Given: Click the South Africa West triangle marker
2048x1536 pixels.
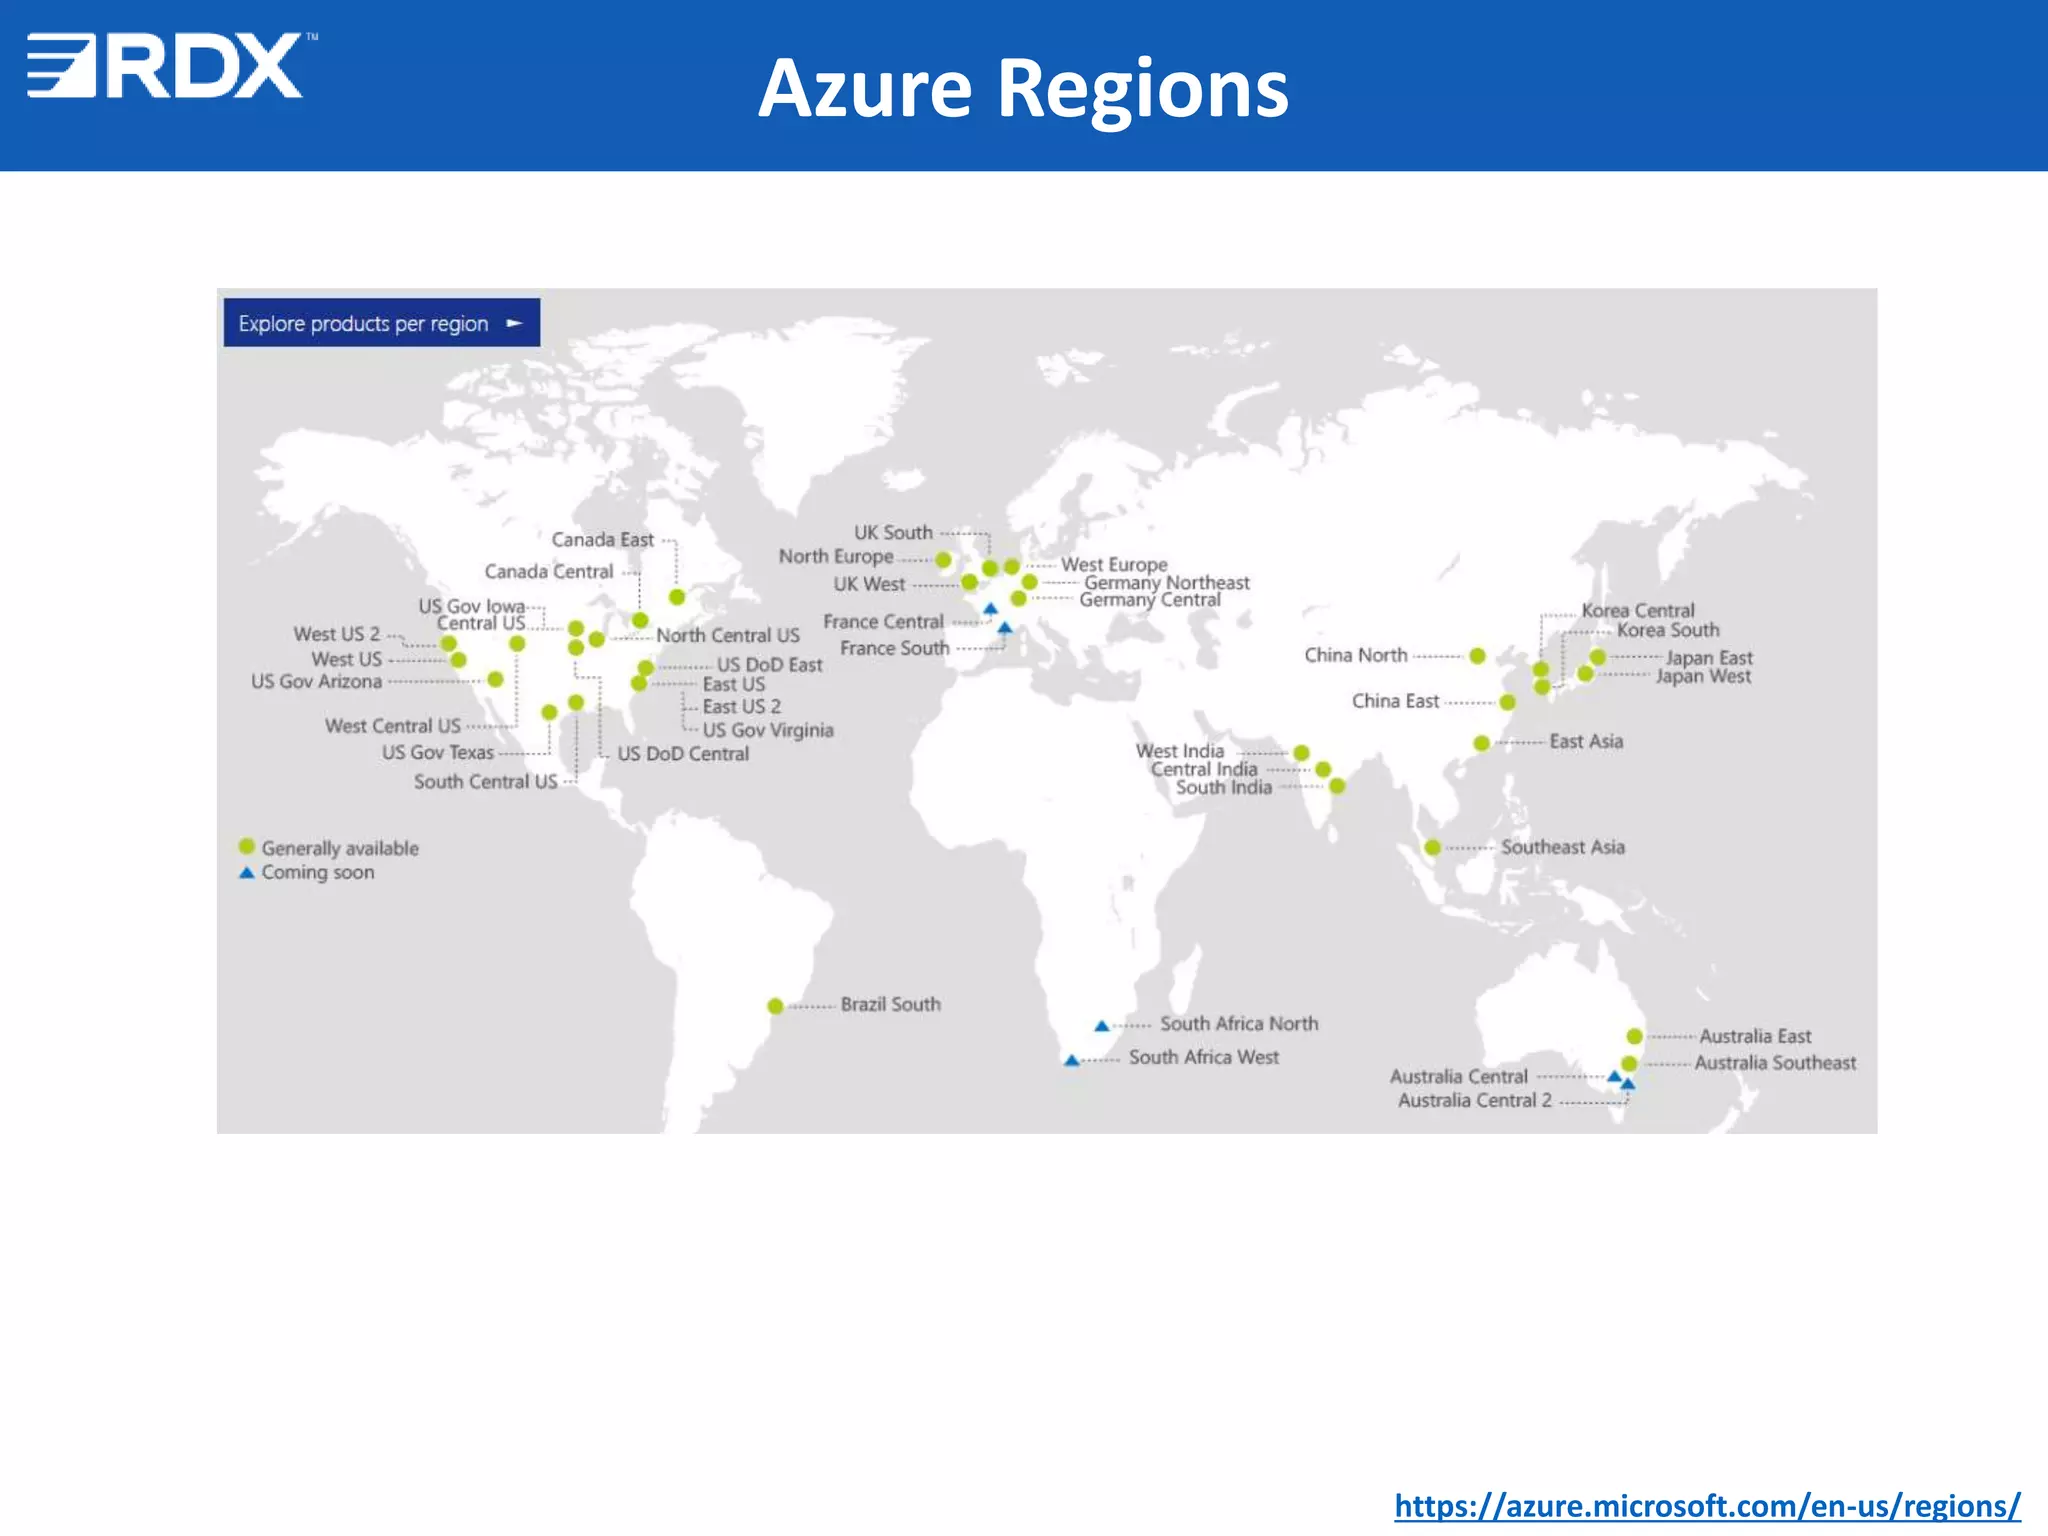Looking at the screenshot, I should pos(1071,1060).
